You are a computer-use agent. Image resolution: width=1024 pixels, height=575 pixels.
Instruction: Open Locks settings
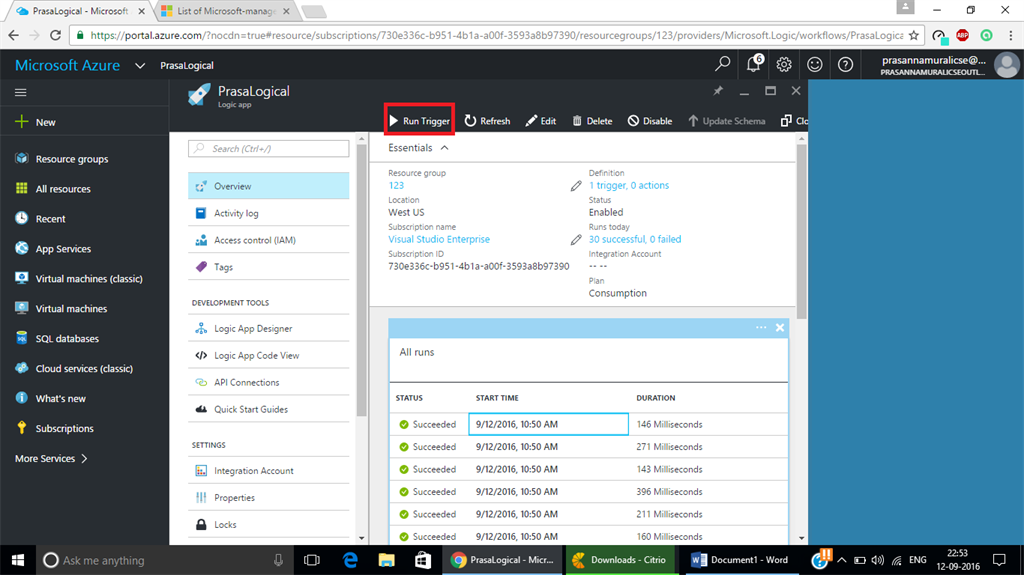(268, 524)
